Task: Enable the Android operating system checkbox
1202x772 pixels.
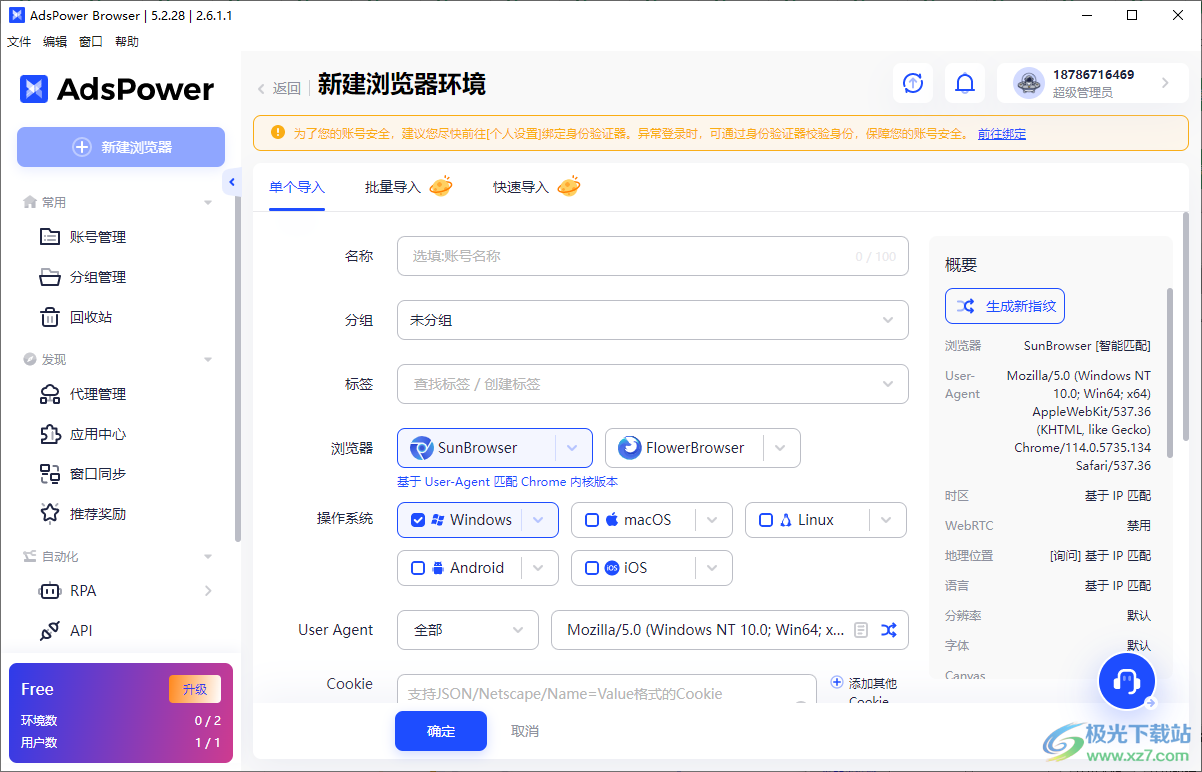Action: click(x=417, y=567)
